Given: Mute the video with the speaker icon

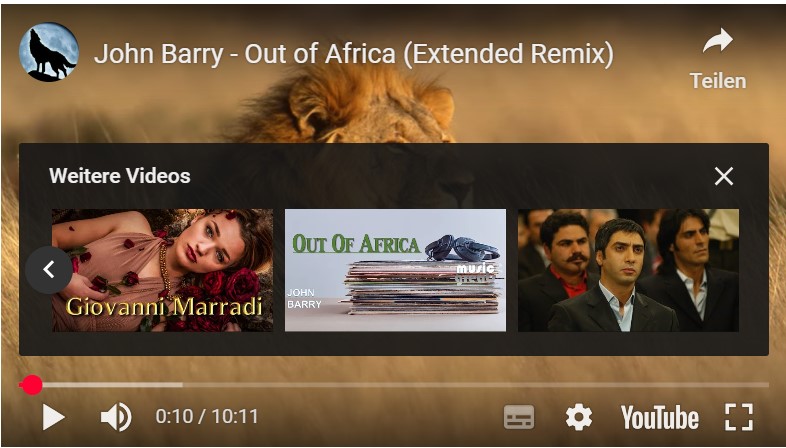Looking at the screenshot, I should [x=116, y=417].
